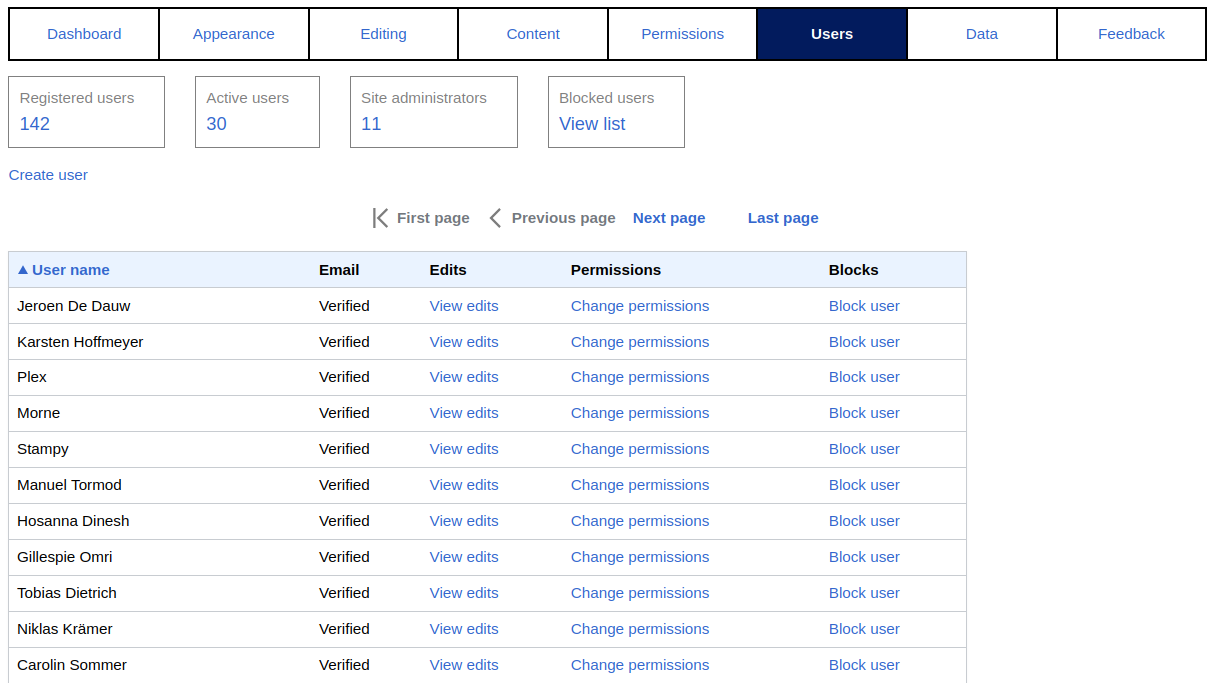Switch to the Dashboard tab

point(84,33)
